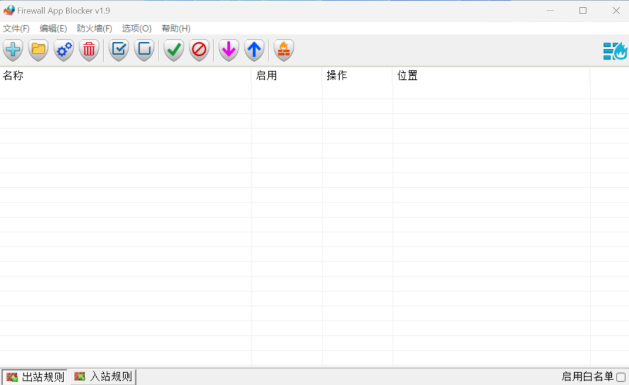Sort by the 名称 column header

point(126,75)
